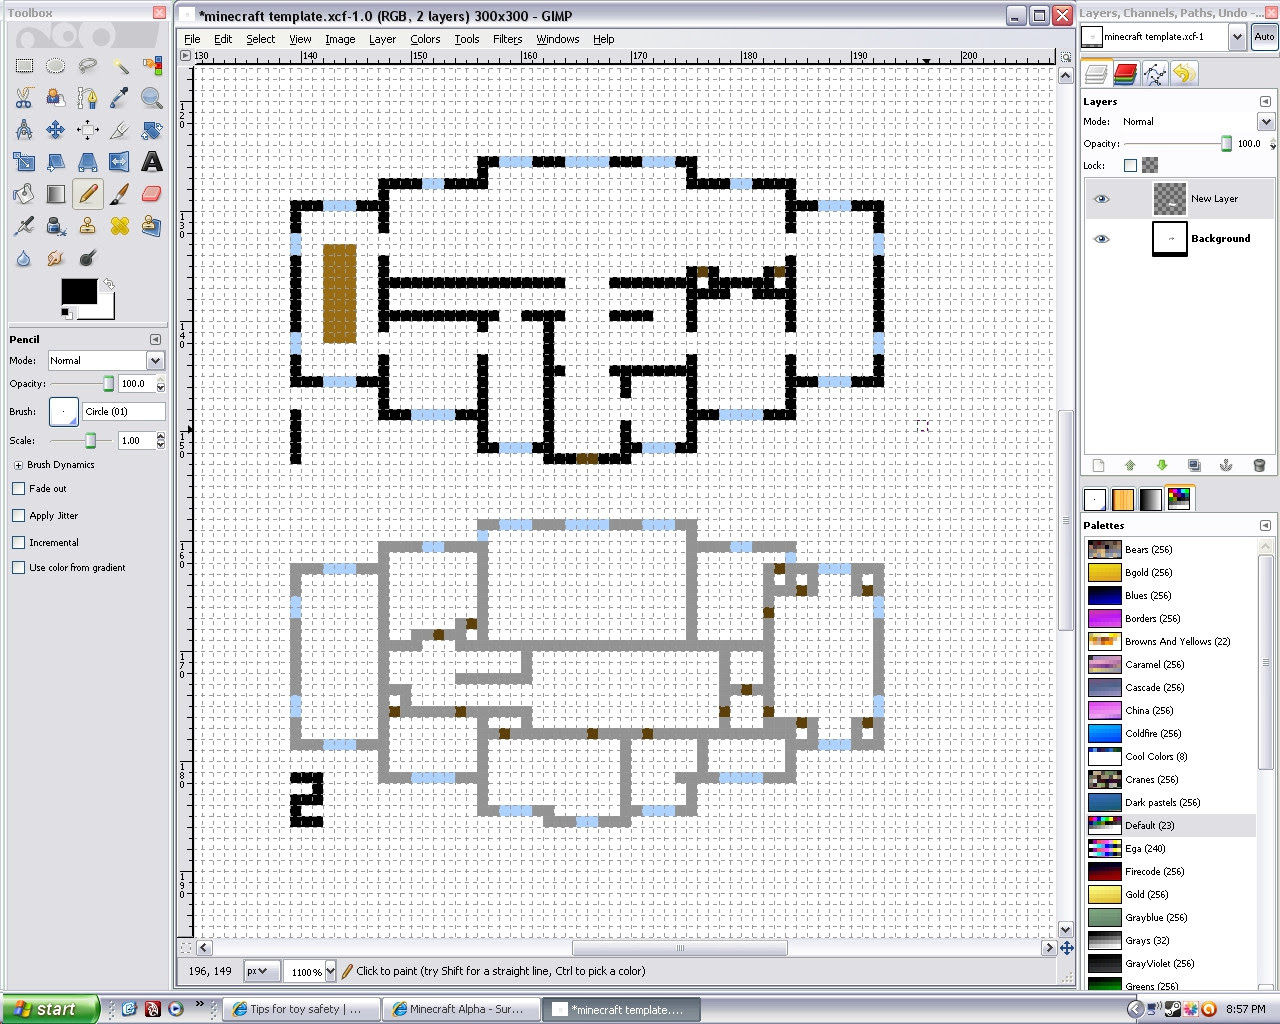Open the Pencil tool options menu arrow
This screenshot has height=1024, width=1280.
click(x=155, y=340)
